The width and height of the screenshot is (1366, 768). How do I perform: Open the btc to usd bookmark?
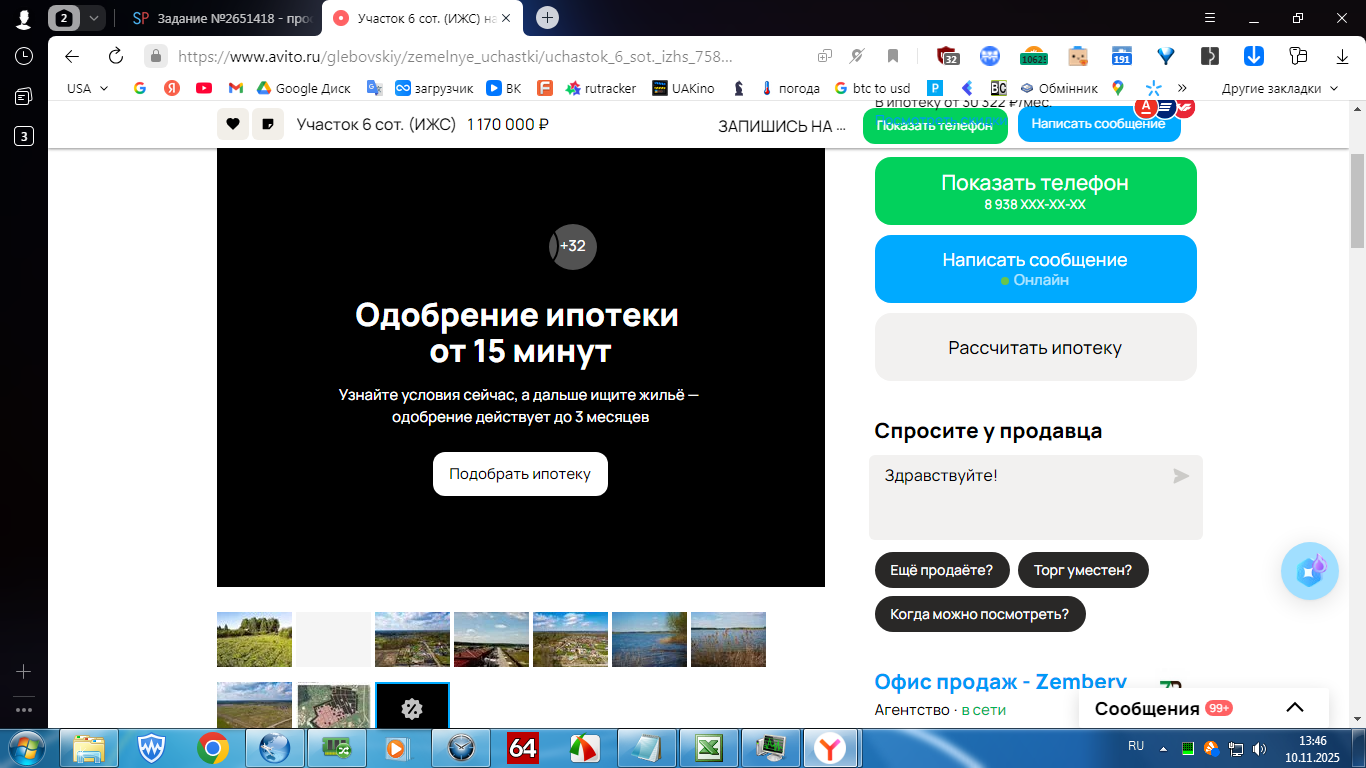pyautogui.click(x=872, y=88)
